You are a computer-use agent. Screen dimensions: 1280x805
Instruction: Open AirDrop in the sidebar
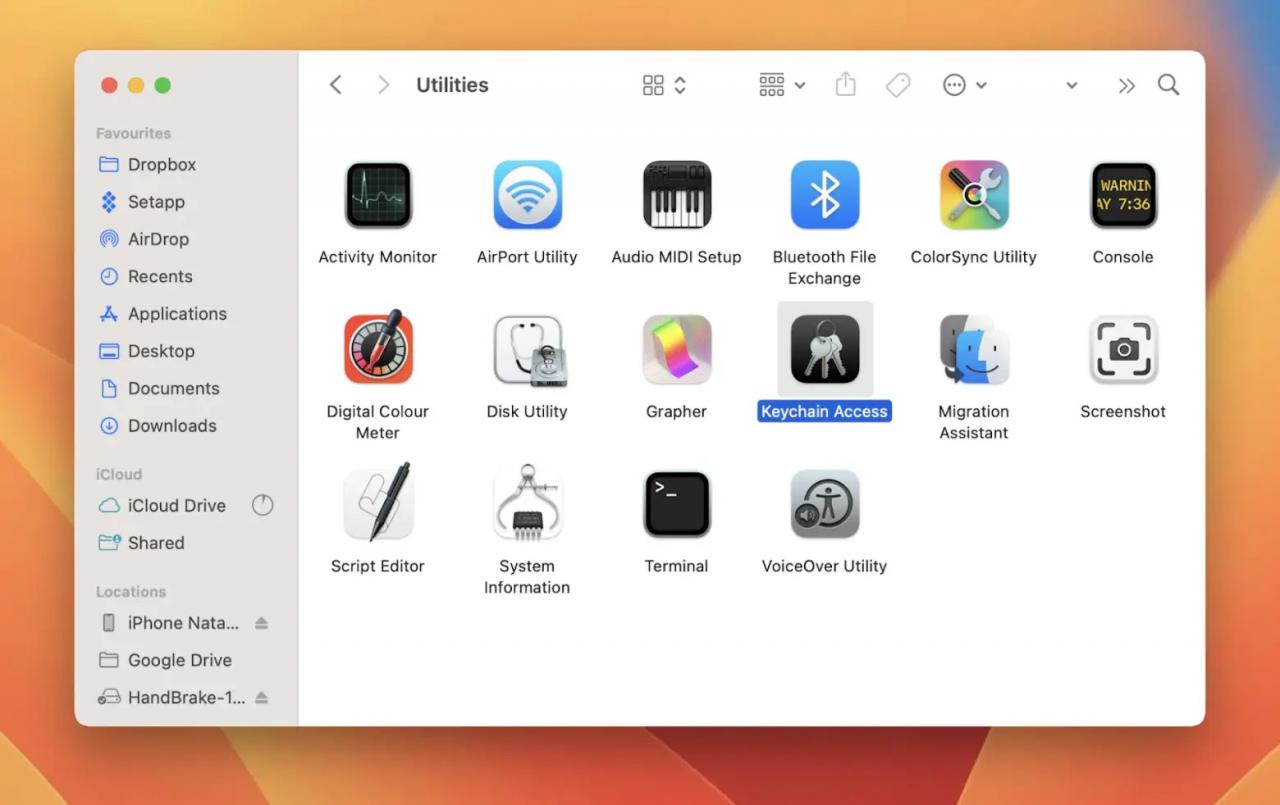(x=158, y=239)
